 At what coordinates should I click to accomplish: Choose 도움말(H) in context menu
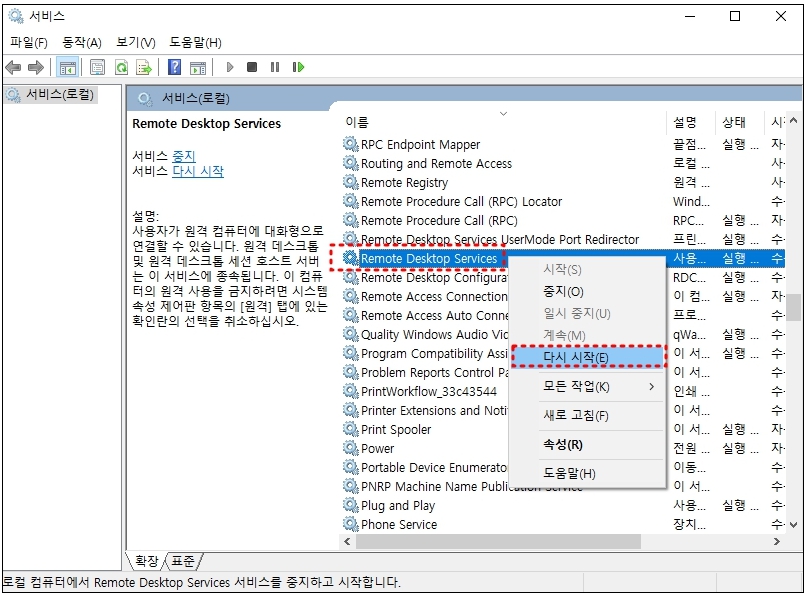click(x=587, y=473)
